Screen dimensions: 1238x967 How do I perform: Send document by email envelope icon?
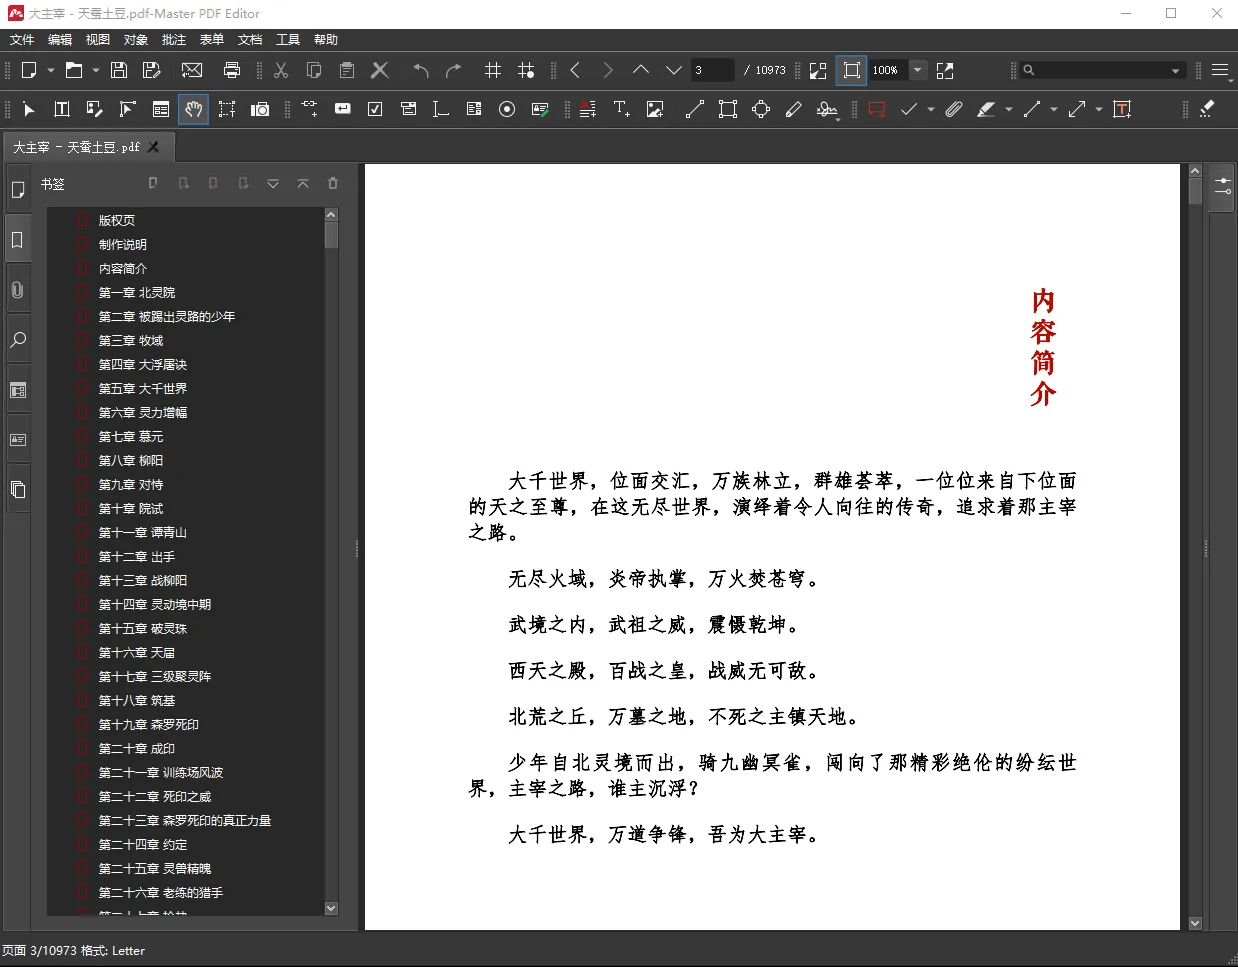click(192, 70)
